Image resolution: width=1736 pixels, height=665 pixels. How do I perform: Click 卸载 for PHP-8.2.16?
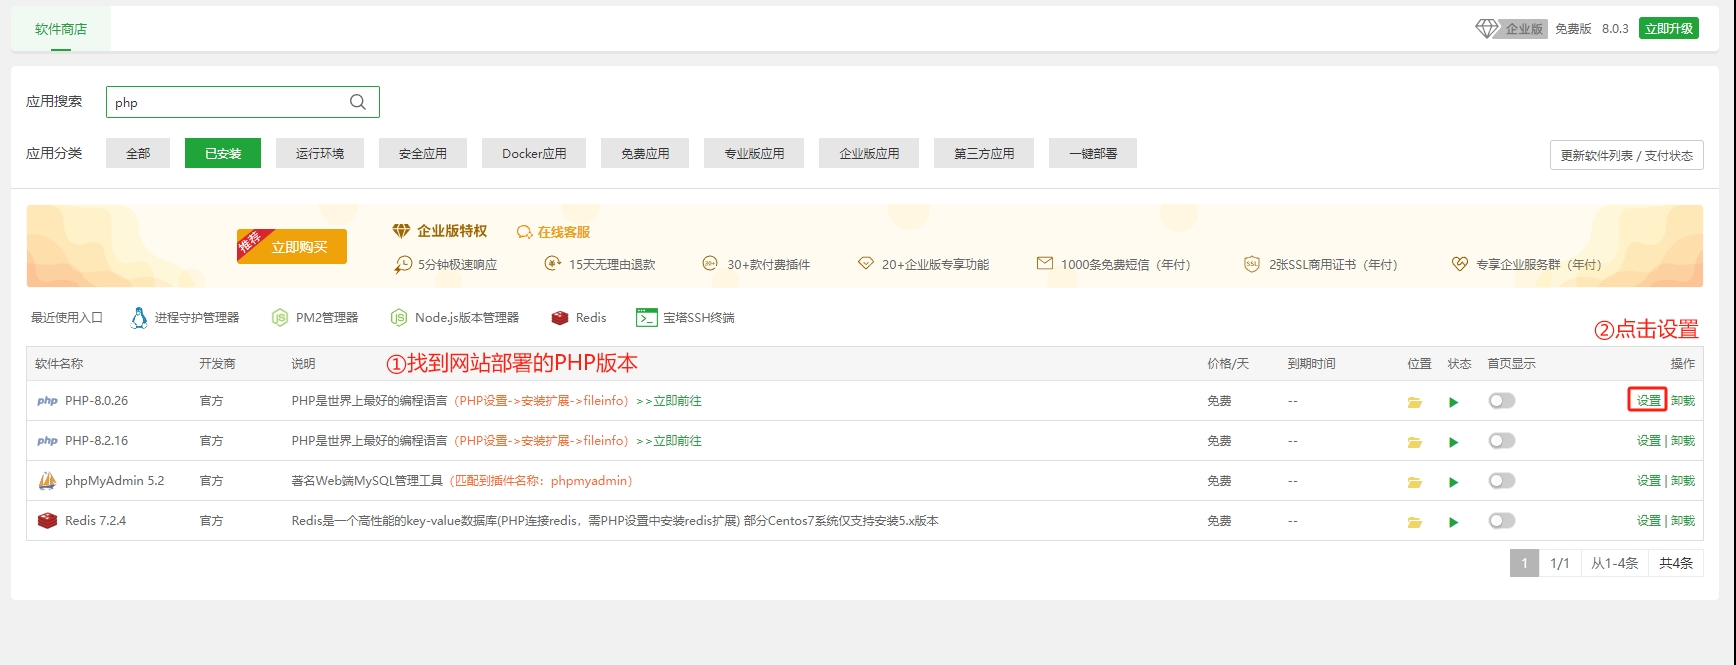coord(1683,441)
